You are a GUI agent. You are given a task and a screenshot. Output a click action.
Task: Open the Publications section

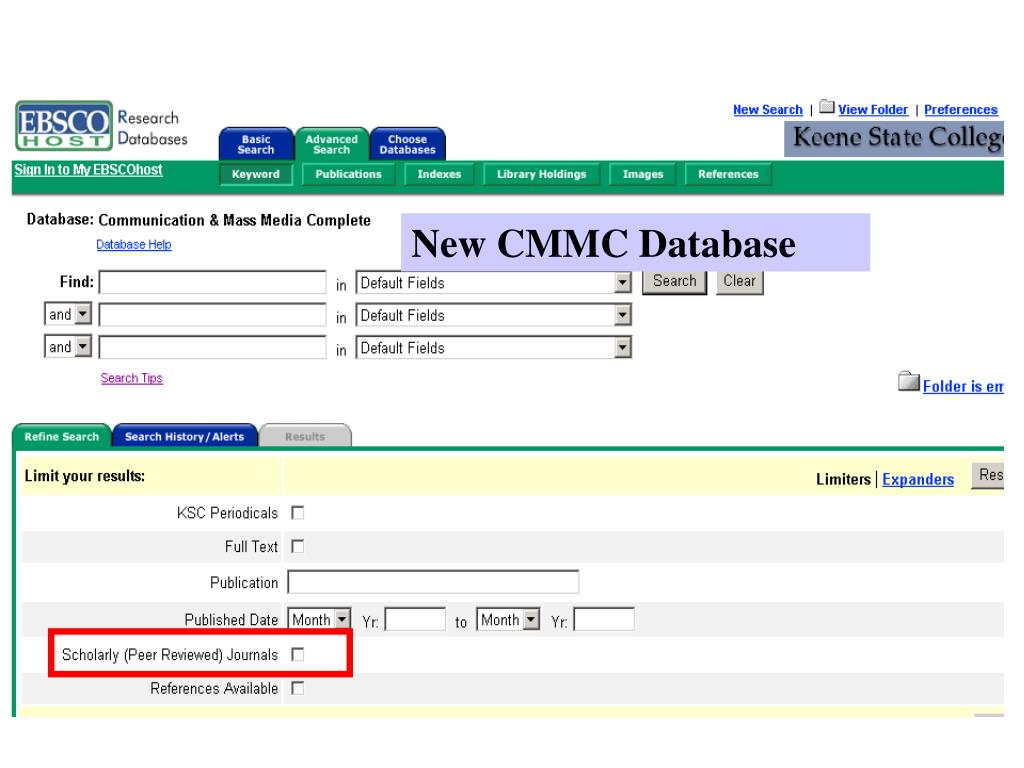pos(349,174)
